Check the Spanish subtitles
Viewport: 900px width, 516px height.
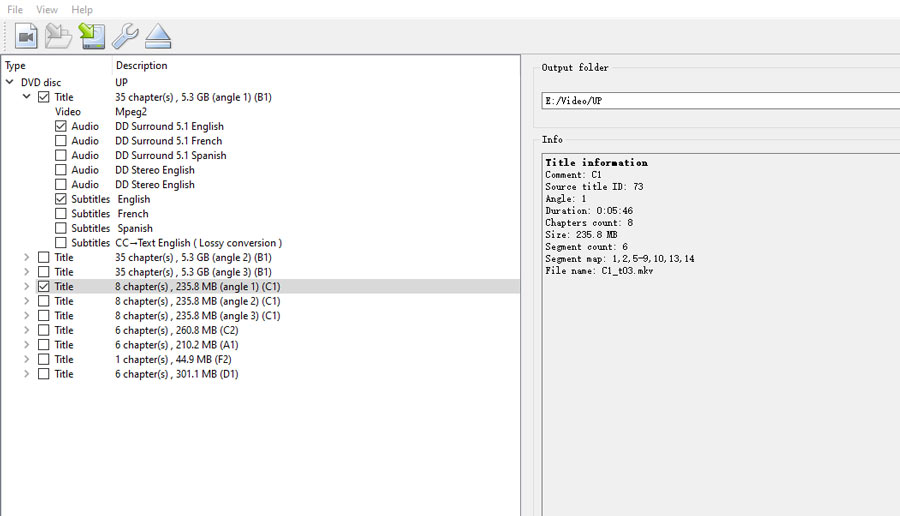(x=61, y=228)
